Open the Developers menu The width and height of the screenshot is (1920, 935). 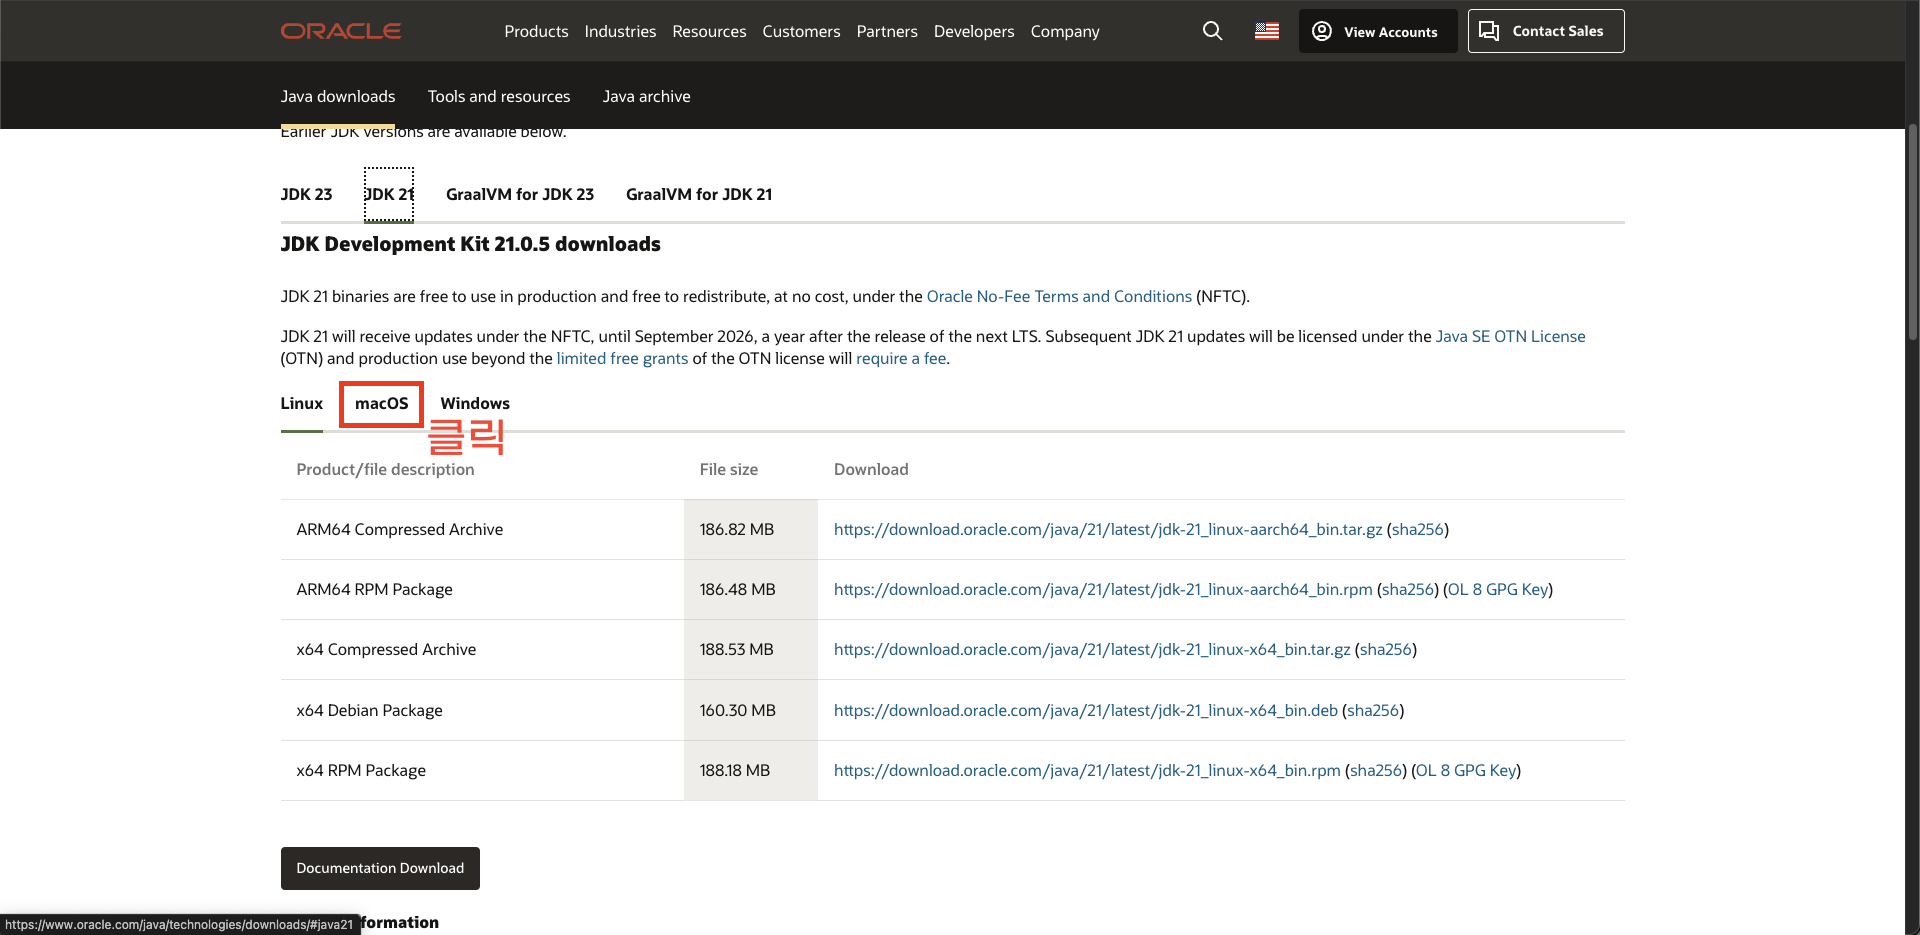(x=974, y=31)
